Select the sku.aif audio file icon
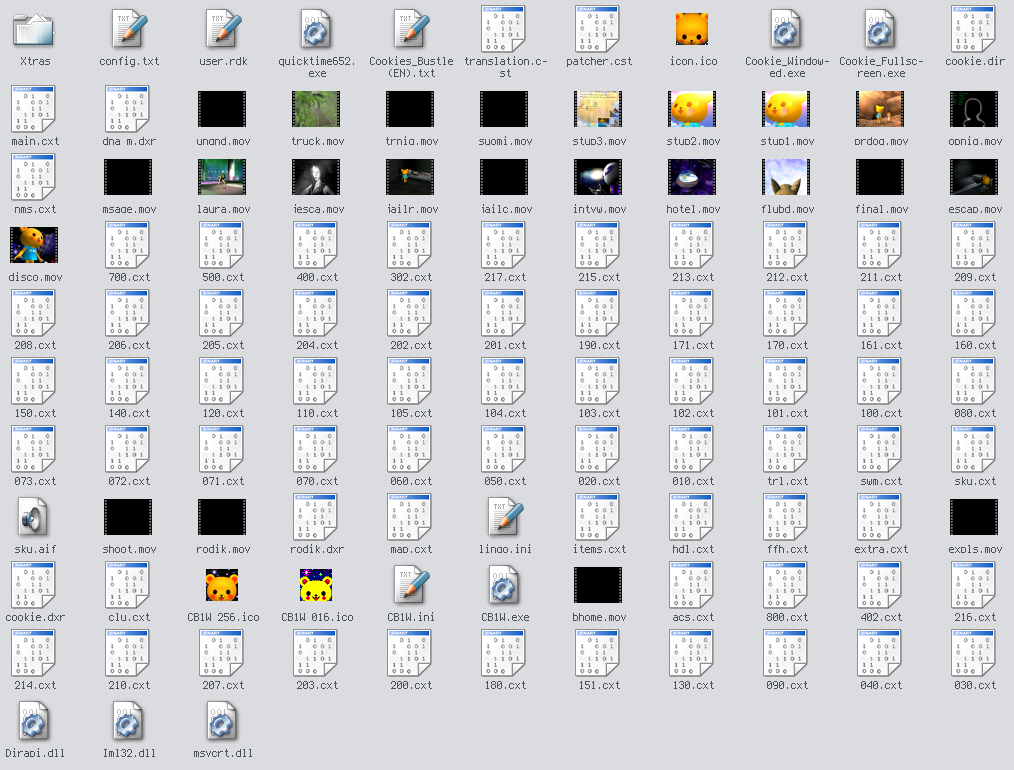Viewport: 1014px width, 770px height. click(x=34, y=517)
